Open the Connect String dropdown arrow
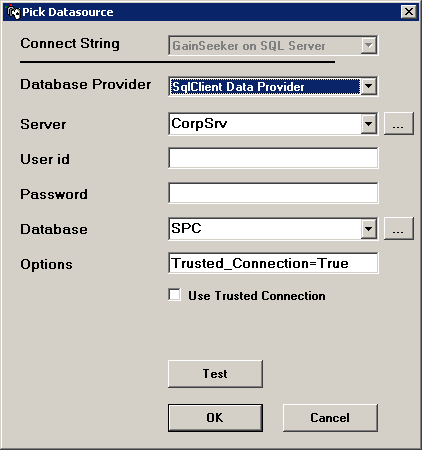 coord(369,45)
